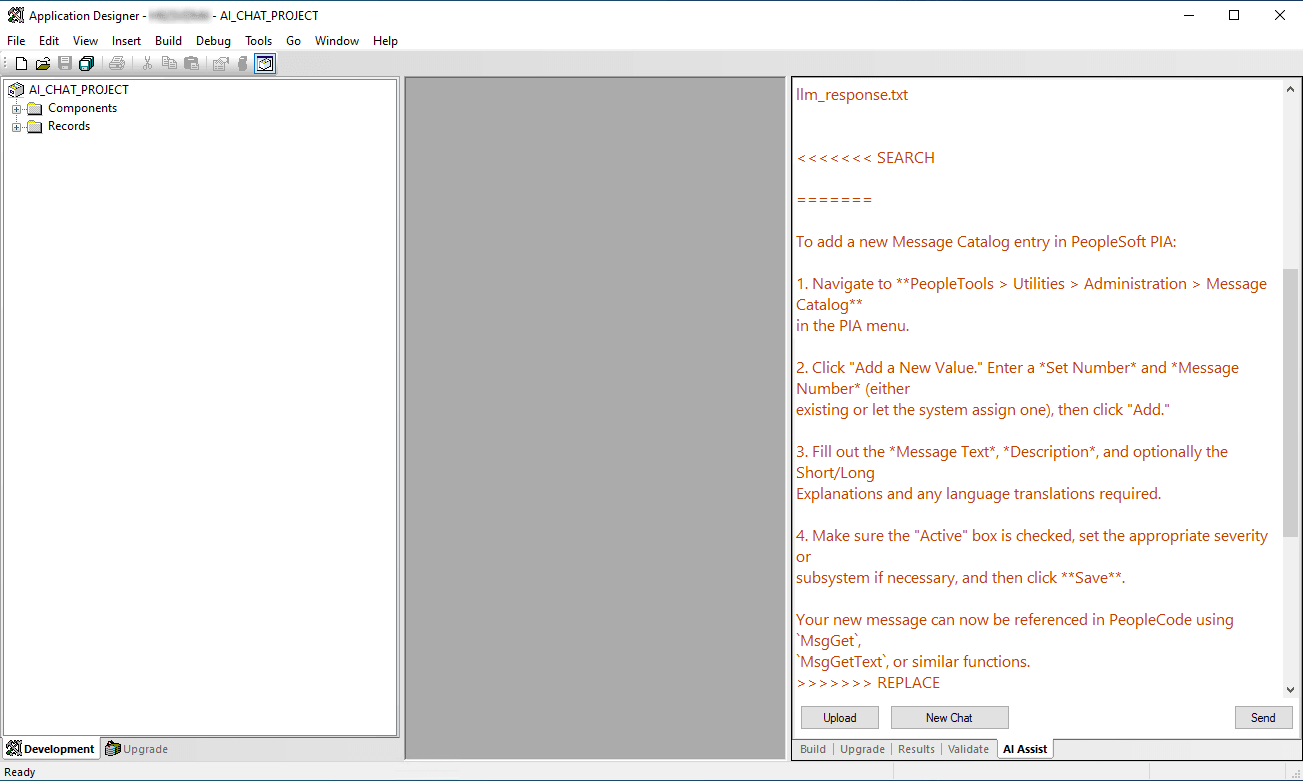Click the Paste clipboard toolbar icon
This screenshot has height=781, width=1303.
191,64
